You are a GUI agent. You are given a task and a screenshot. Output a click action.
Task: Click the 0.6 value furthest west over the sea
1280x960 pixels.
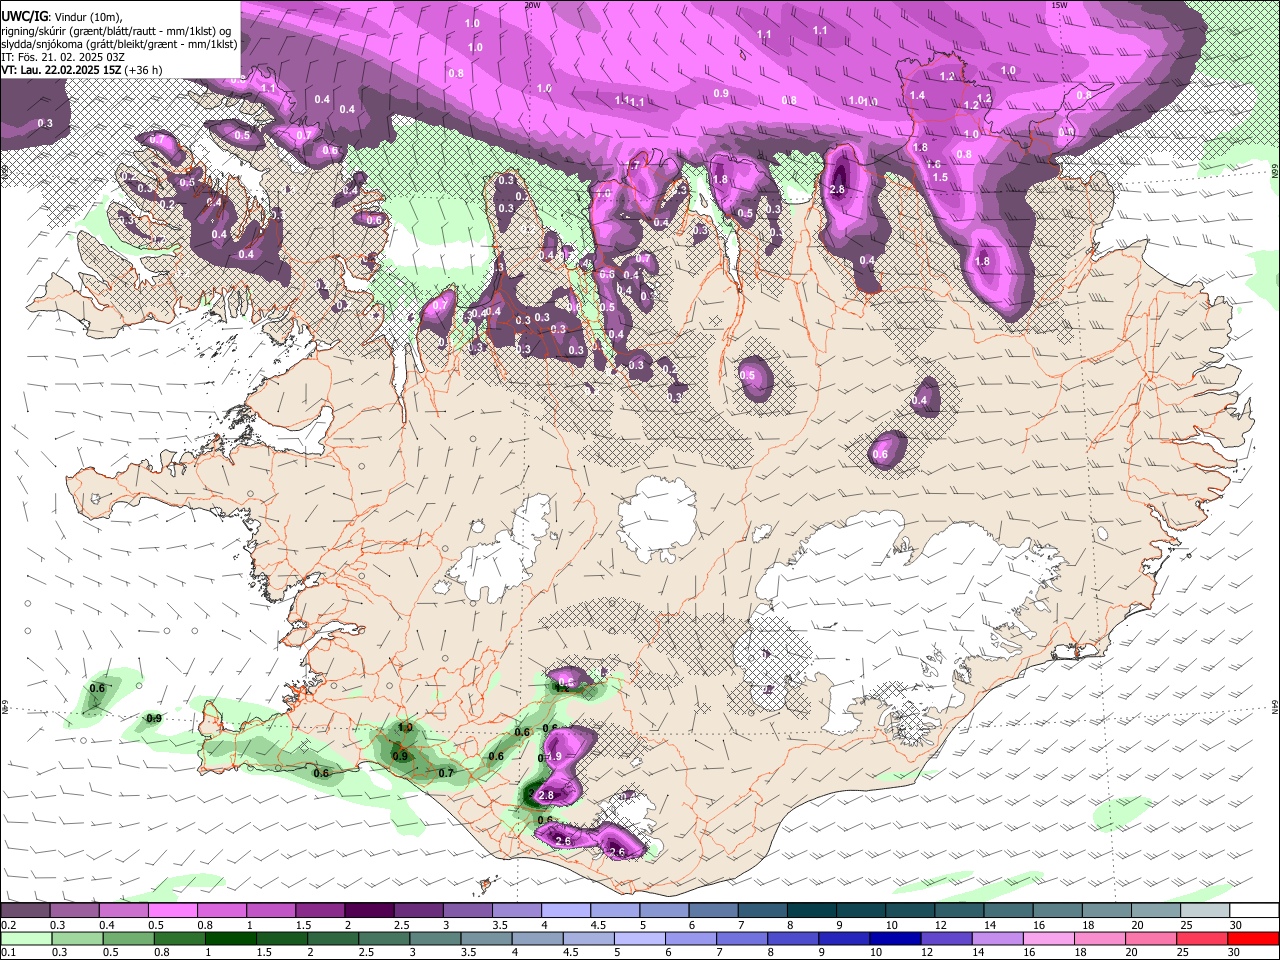(x=97, y=688)
